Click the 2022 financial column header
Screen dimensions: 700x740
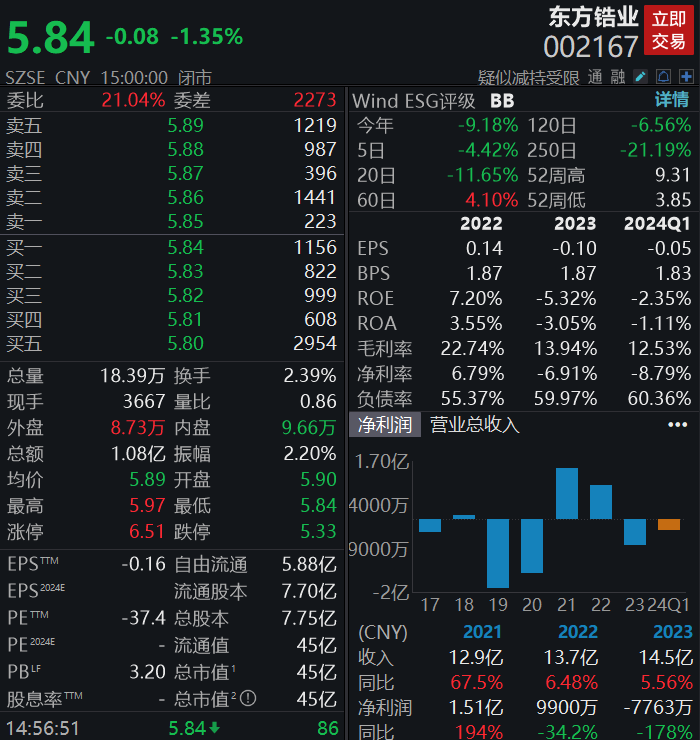pyautogui.click(x=481, y=224)
